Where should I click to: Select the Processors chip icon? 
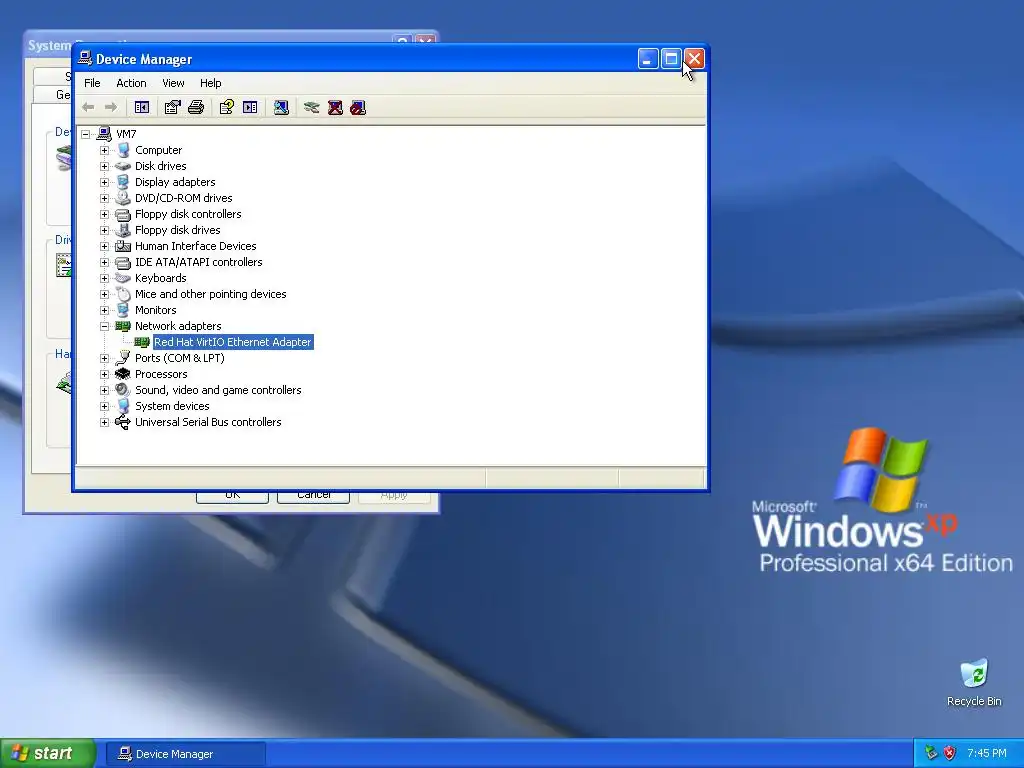[x=123, y=374]
